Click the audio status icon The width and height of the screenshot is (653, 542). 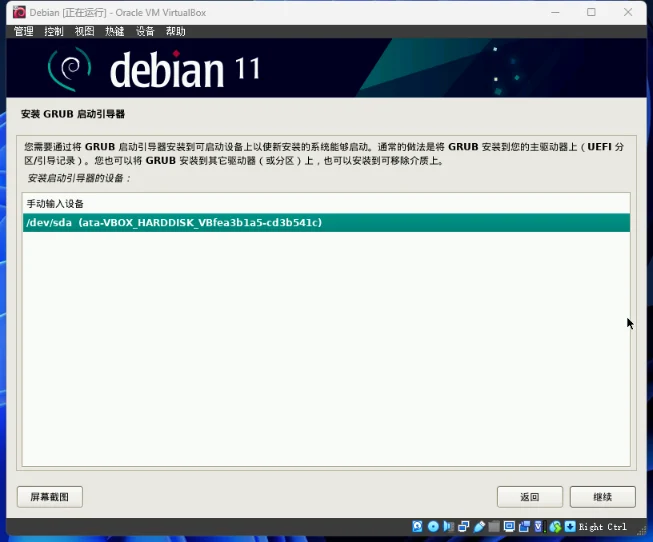pos(449,527)
